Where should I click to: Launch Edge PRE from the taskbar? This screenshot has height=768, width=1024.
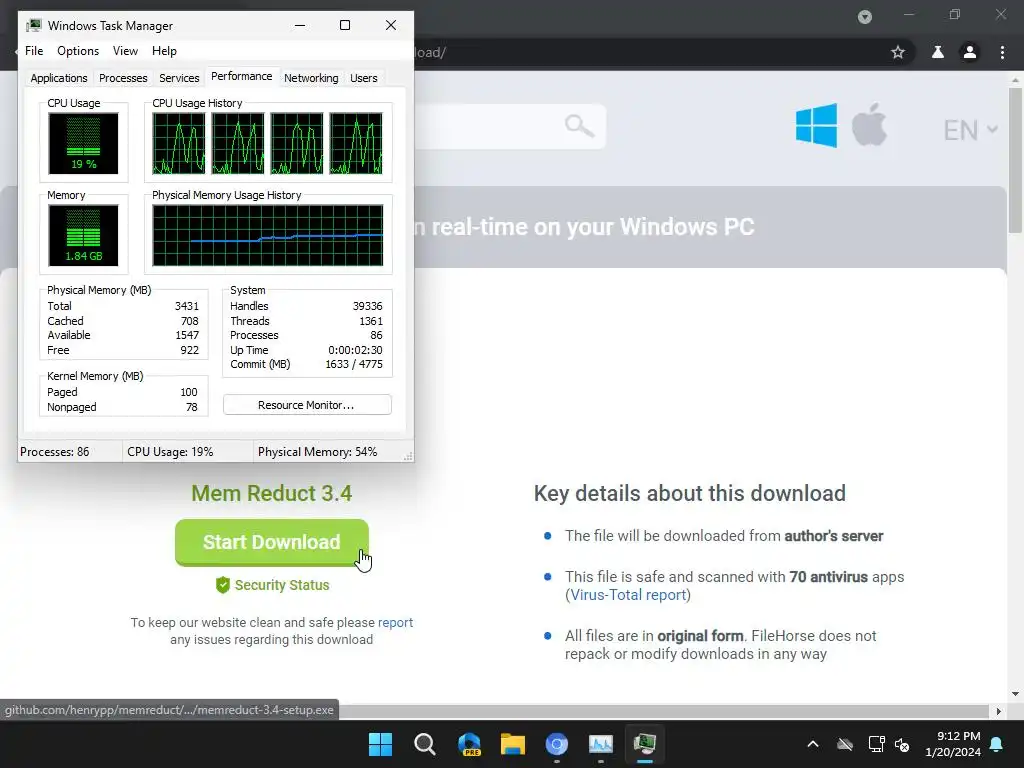tap(469, 744)
